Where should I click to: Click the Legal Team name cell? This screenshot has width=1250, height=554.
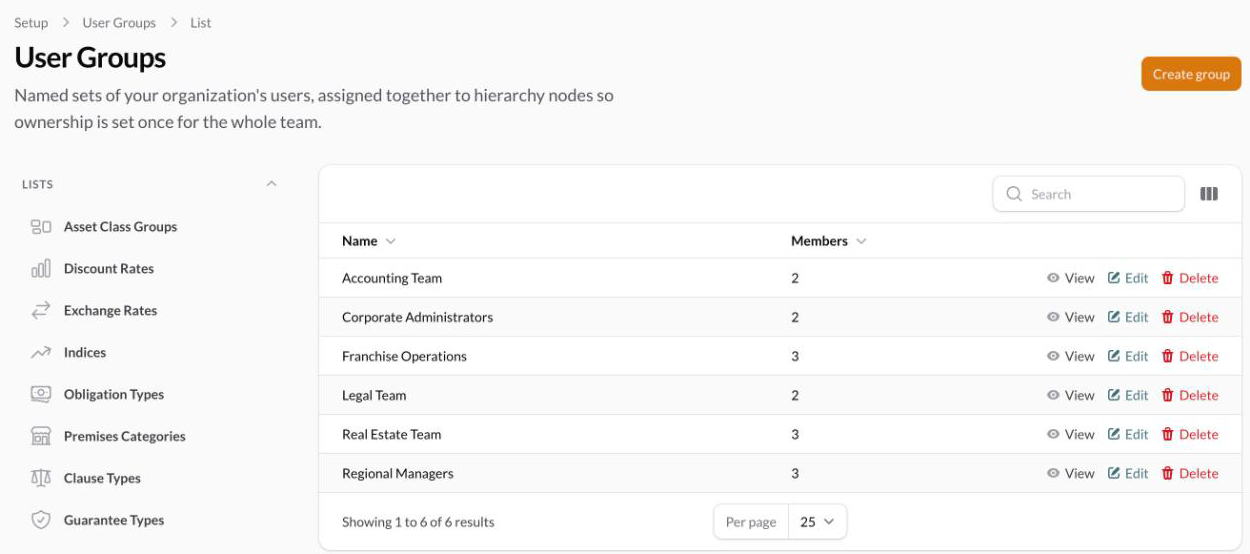coord(374,395)
